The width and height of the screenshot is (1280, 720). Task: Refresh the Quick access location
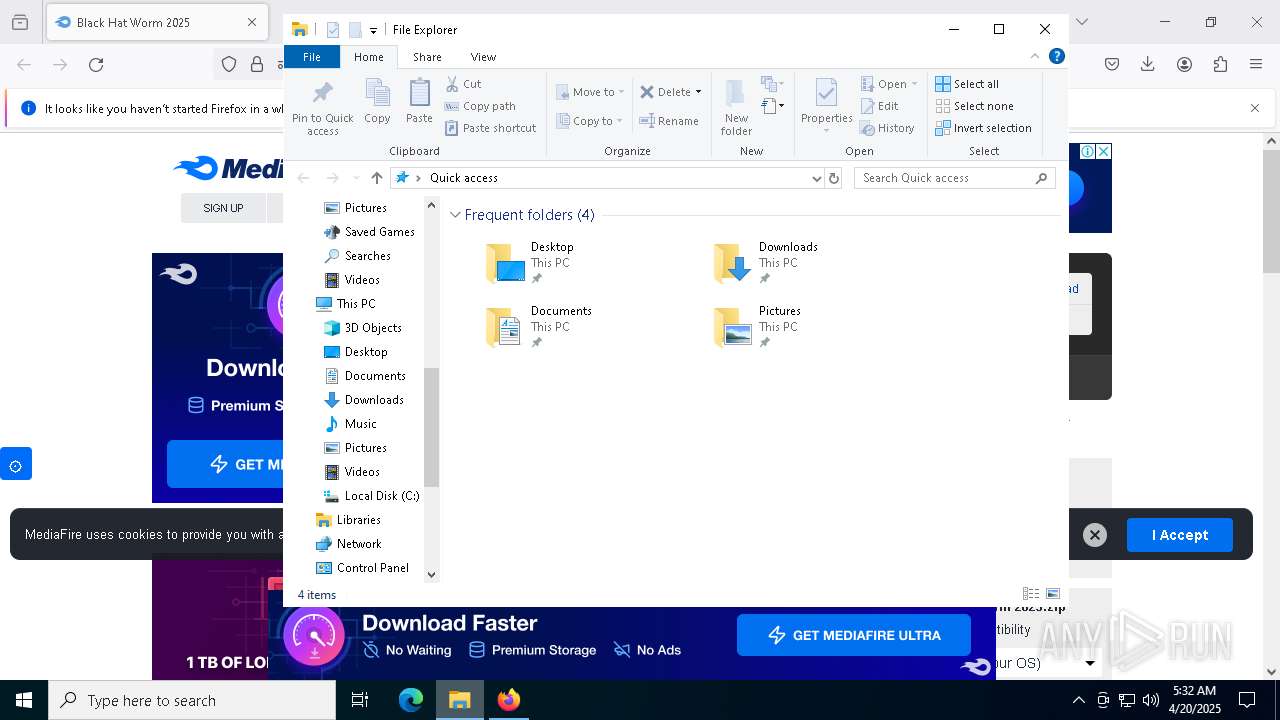pos(834,178)
